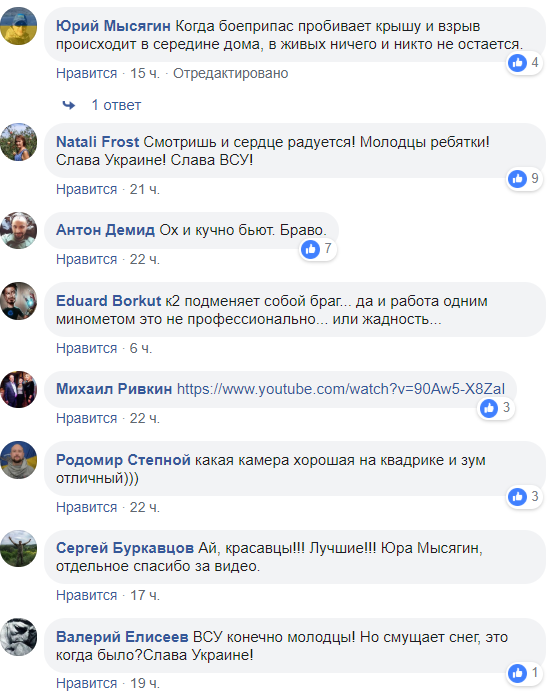Viewport: 553px width, 691px height.
Task: Click the '15 ч.' timestamp on the first comment
Action: (145, 73)
